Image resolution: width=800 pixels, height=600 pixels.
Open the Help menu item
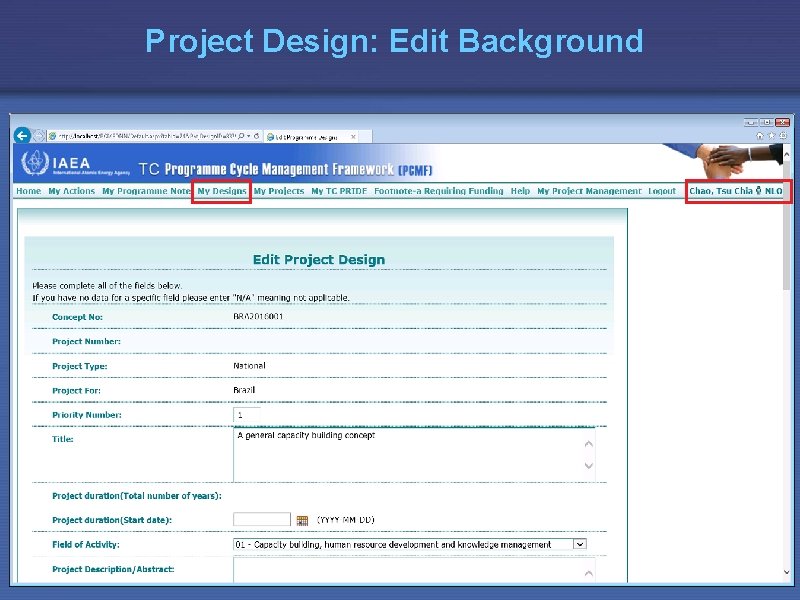pyautogui.click(x=519, y=191)
